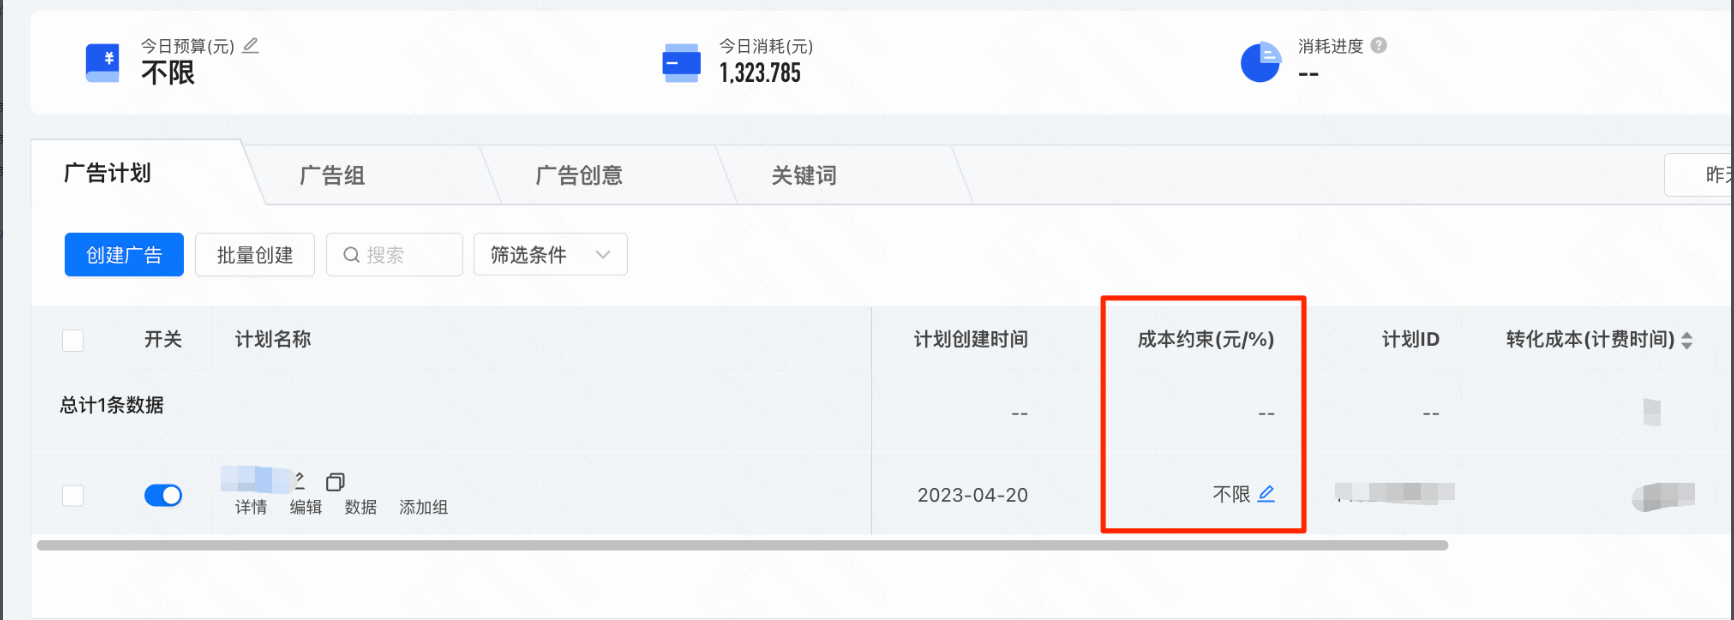Expand the 筛选条件 dropdown
Viewport: 1734px width, 620px height.
(x=550, y=254)
